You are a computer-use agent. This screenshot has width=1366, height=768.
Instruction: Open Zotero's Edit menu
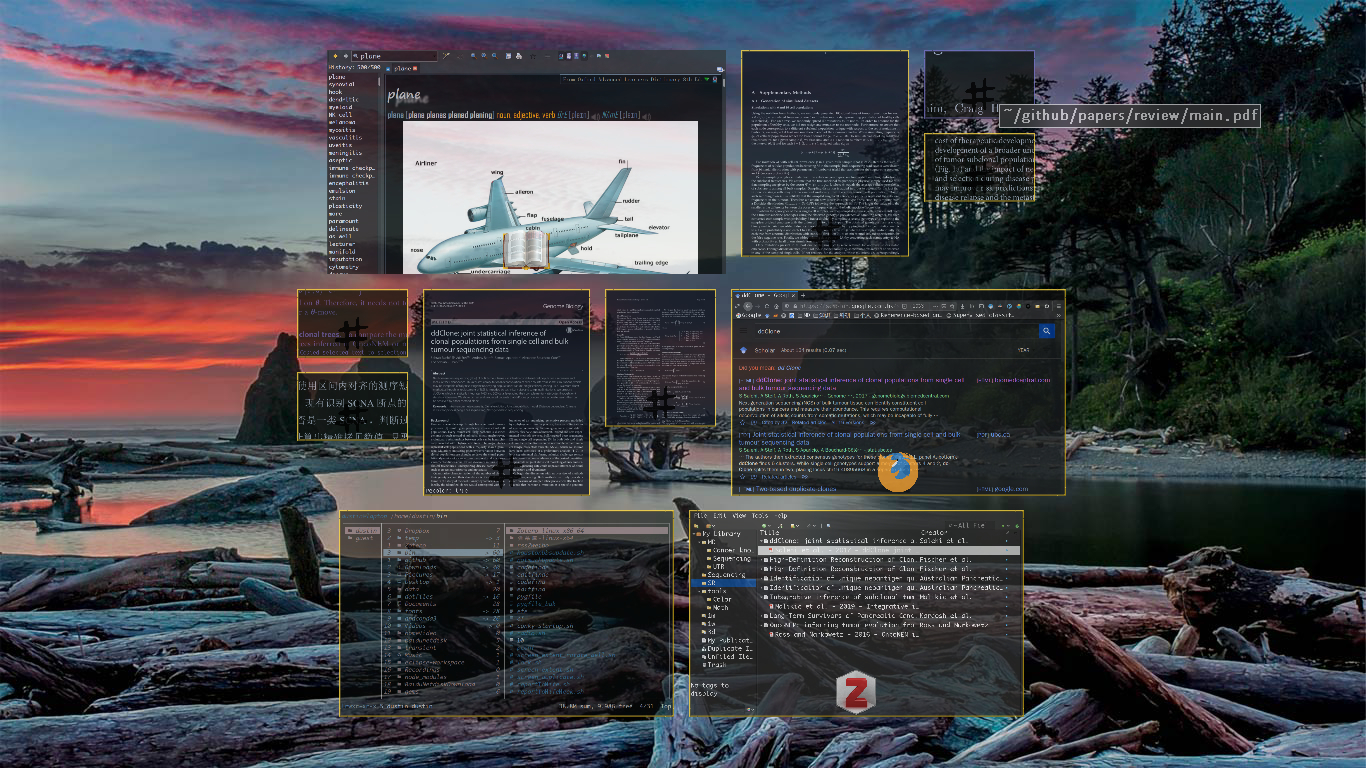coord(720,515)
